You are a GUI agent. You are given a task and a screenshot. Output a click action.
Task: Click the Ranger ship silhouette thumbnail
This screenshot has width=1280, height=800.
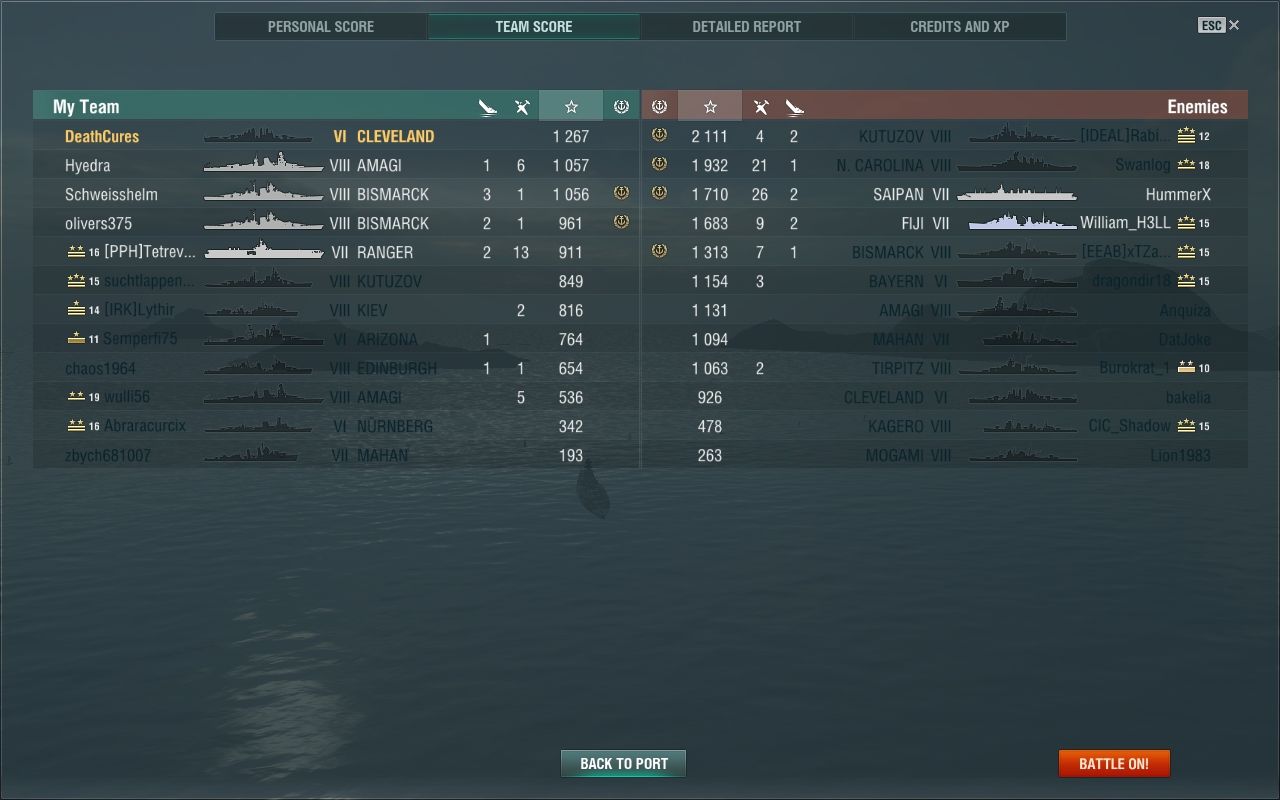click(264, 252)
